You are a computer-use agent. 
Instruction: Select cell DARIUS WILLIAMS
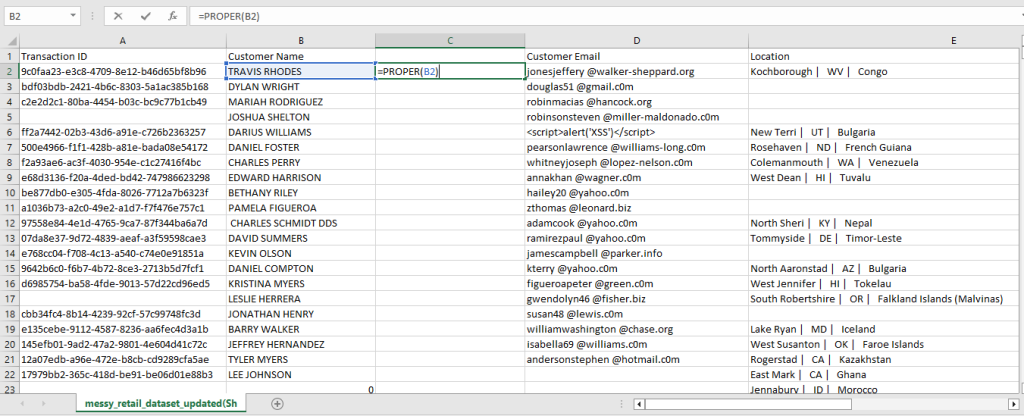point(300,132)
